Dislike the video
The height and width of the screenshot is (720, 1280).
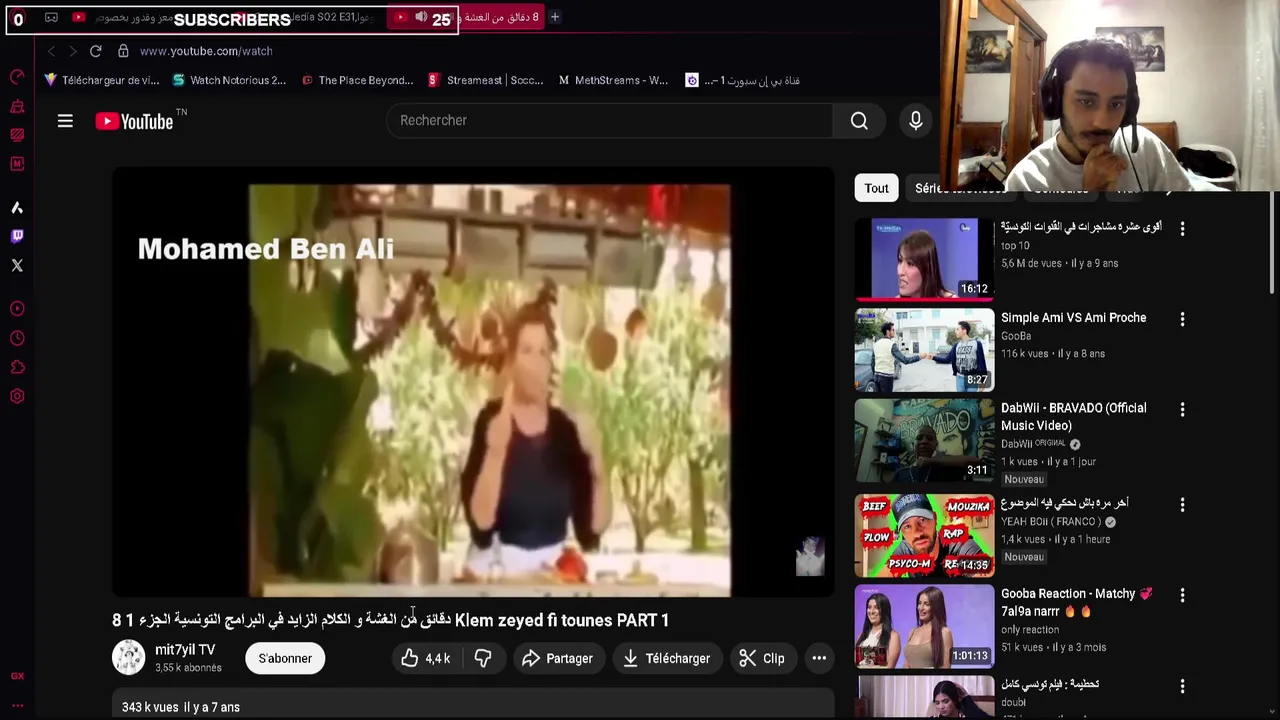pyautogui.click(x=482, y=658)
